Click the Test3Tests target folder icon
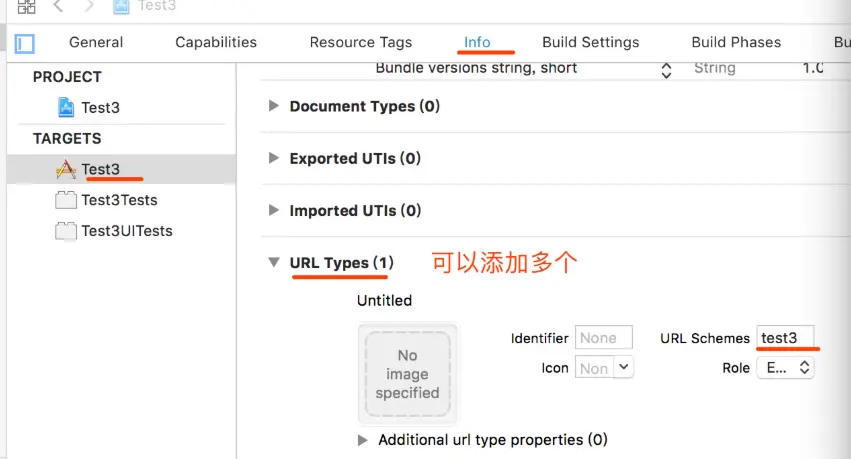 (x=66, y=200)
